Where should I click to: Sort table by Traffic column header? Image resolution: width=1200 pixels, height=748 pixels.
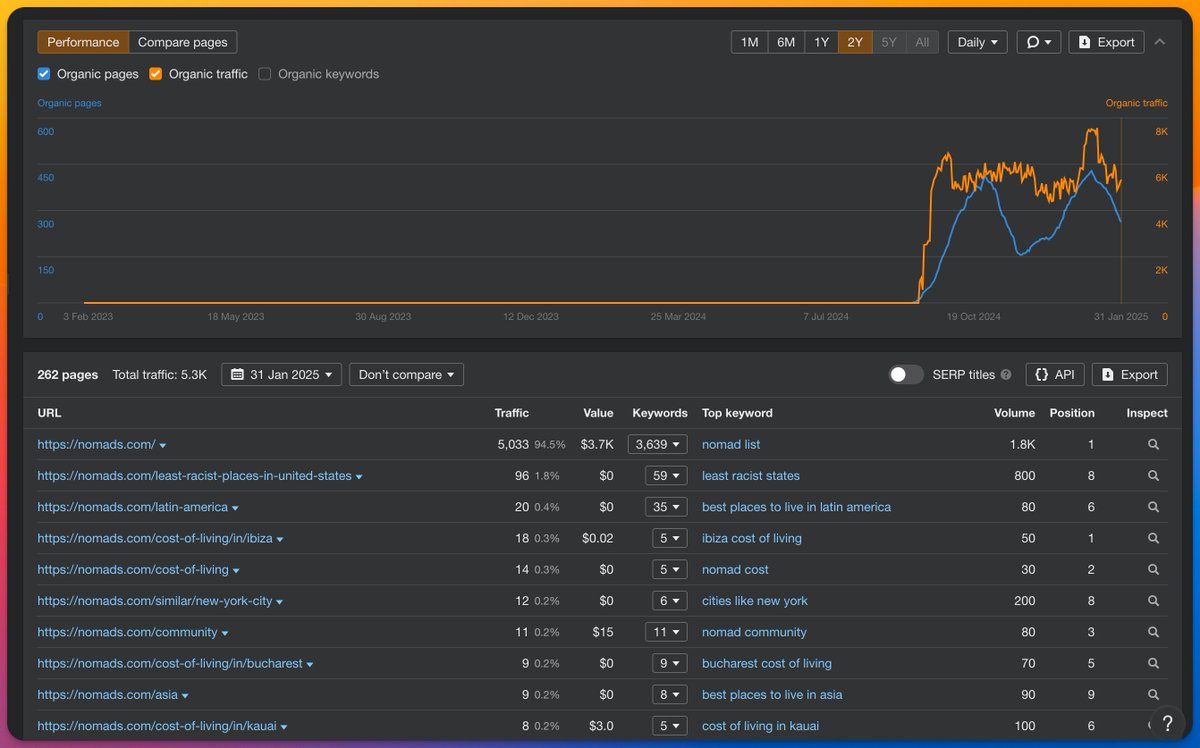coord(512,413)
